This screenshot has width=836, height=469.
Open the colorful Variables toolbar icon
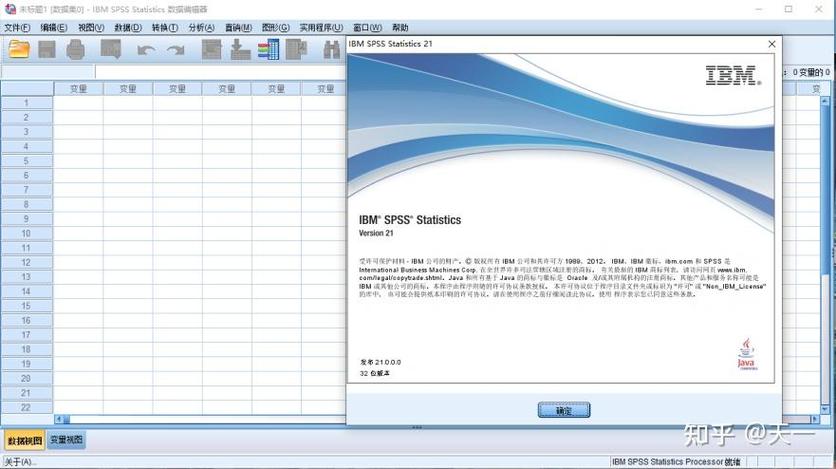[269, 50]
